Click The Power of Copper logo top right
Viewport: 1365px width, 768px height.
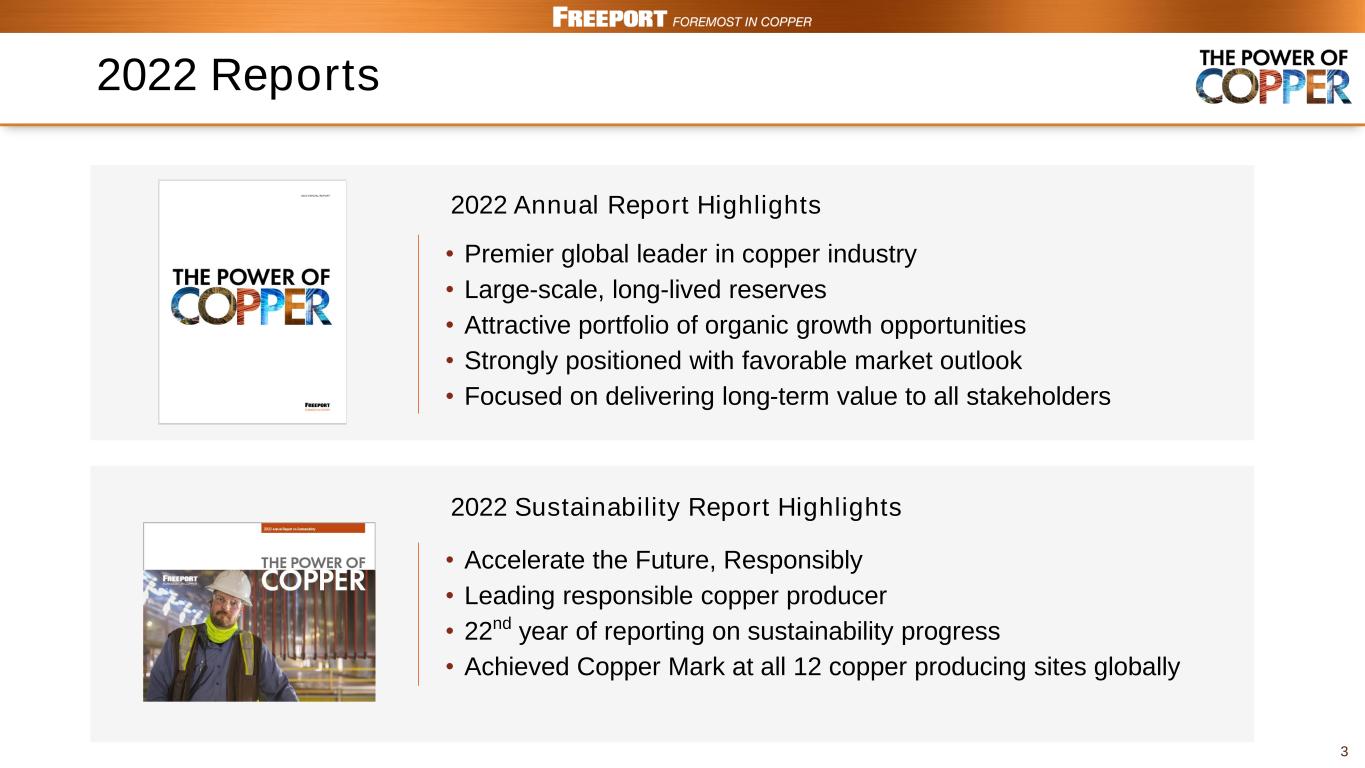[x=1275, y=76]
